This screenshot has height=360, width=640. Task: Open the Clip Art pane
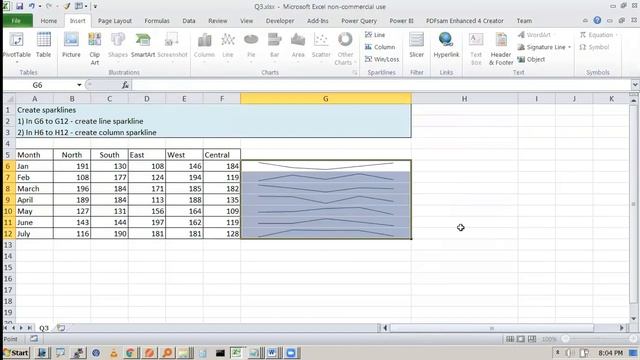tap(95, 49)
